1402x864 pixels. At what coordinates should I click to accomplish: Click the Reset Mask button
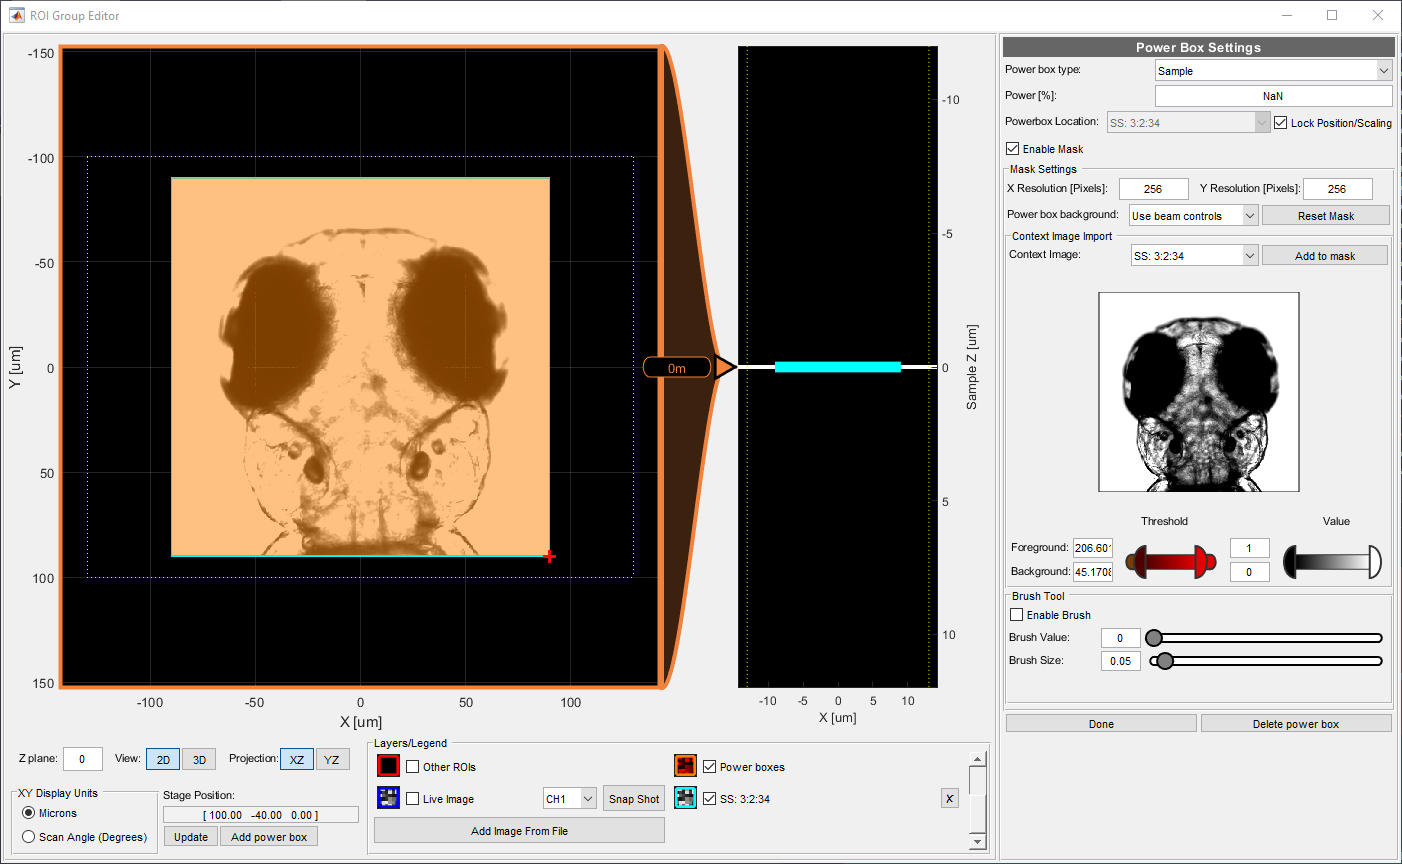click(1325, 215)
